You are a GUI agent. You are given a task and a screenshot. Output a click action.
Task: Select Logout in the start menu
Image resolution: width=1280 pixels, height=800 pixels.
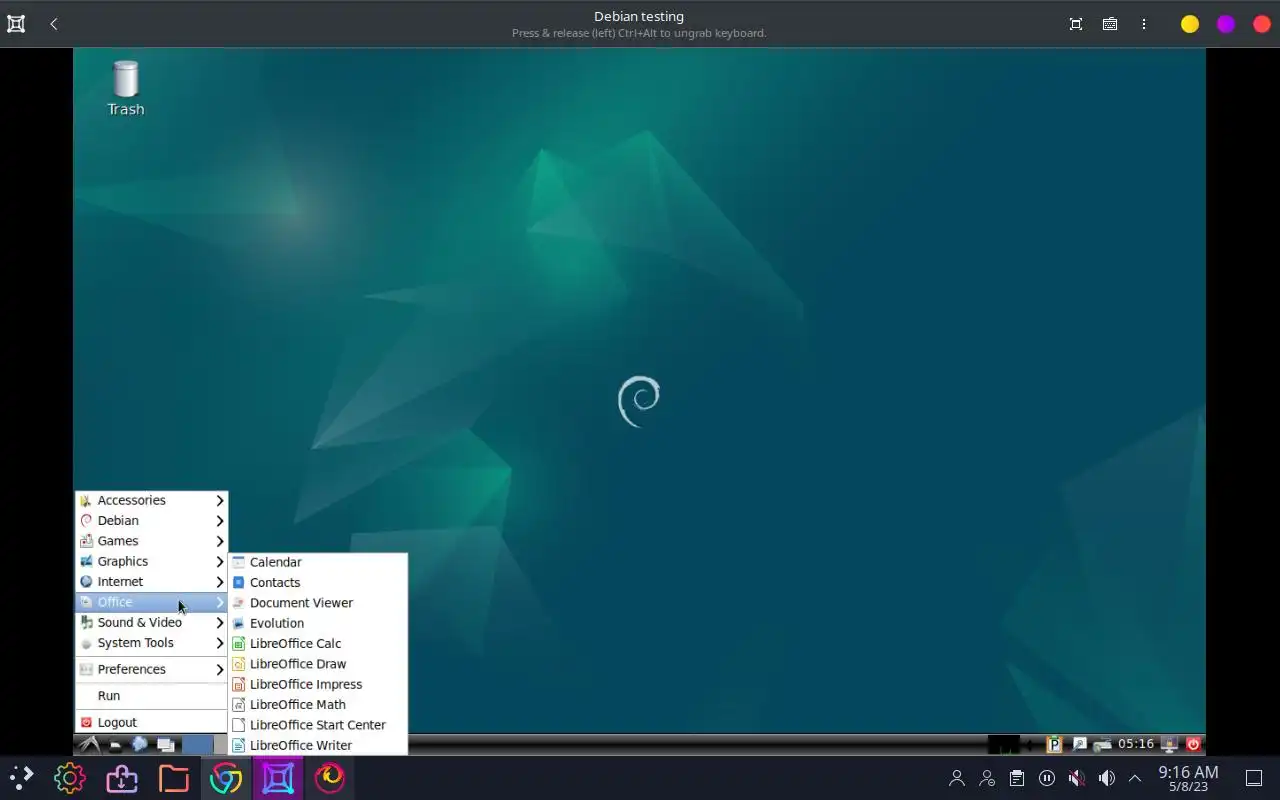(151, 722)
